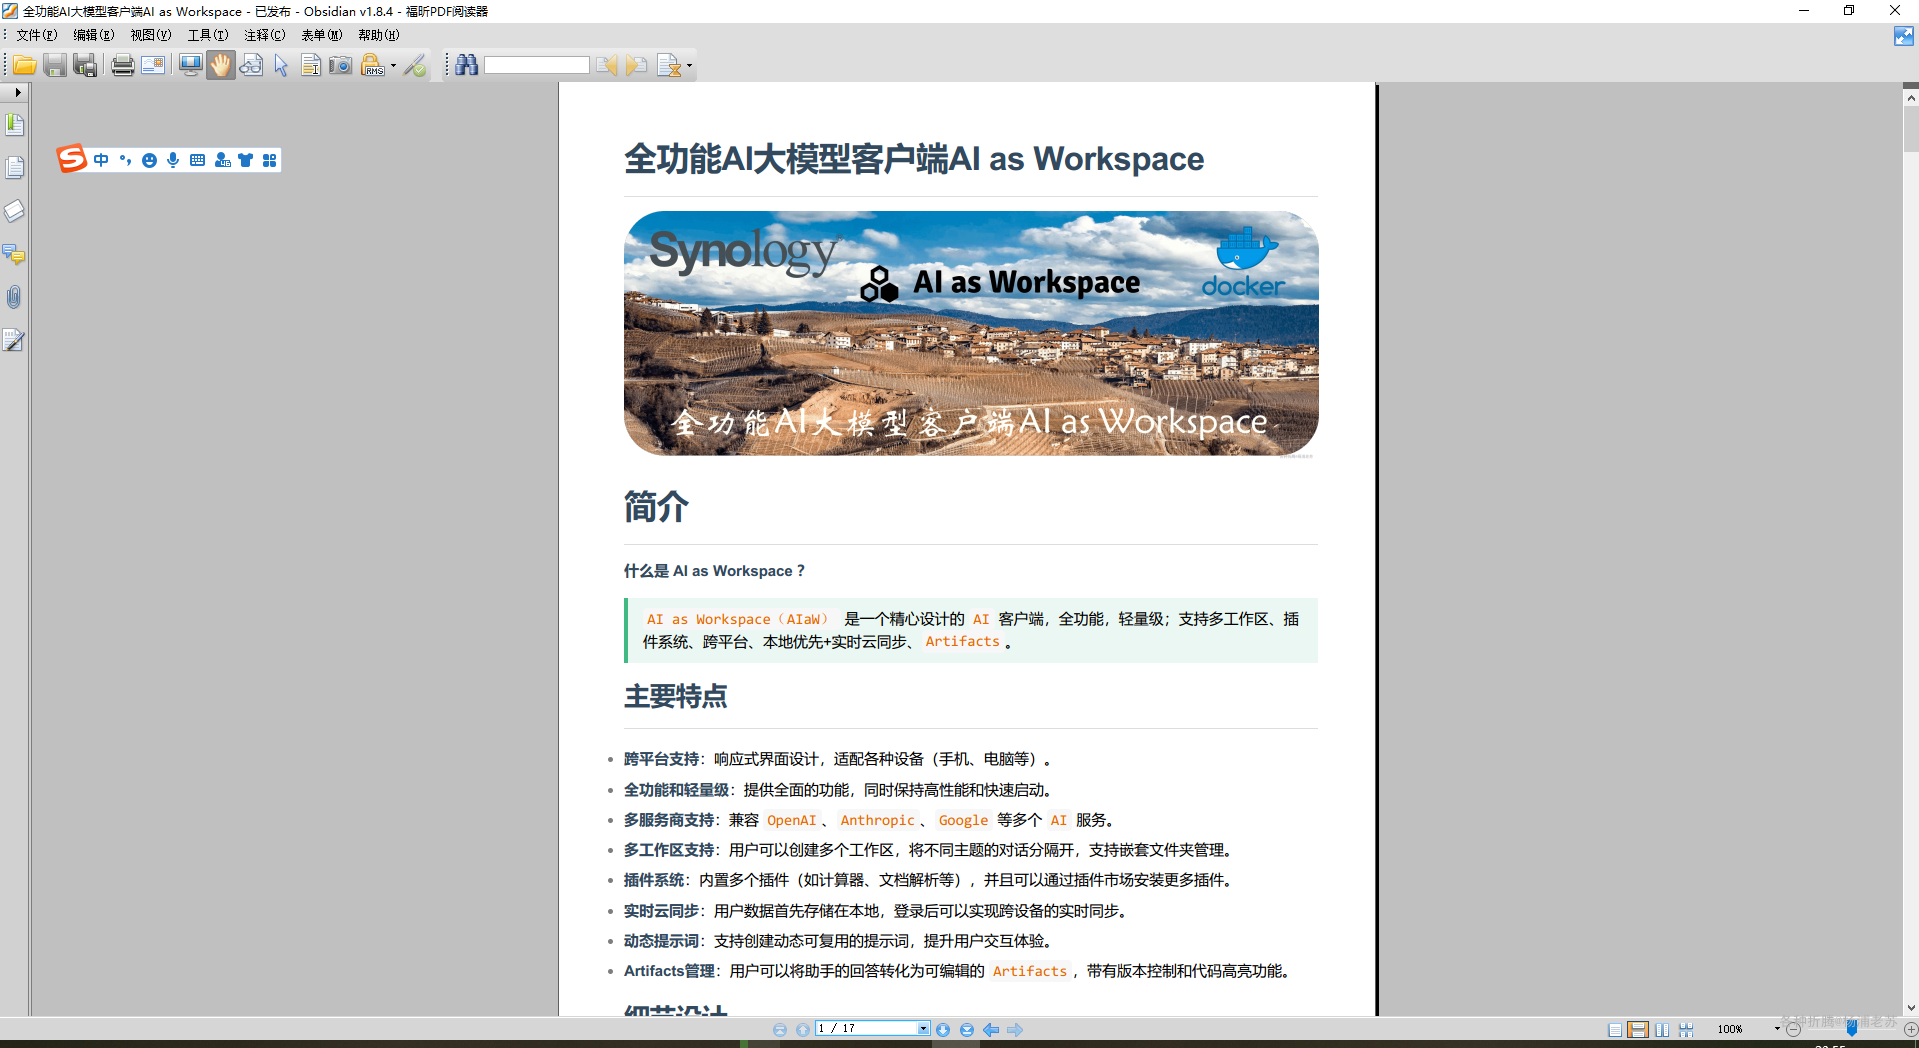The width and height of the screenshot is (1919, 1048).
Task: Click the find next arrow icon
Action: click(x=637, y=66)
